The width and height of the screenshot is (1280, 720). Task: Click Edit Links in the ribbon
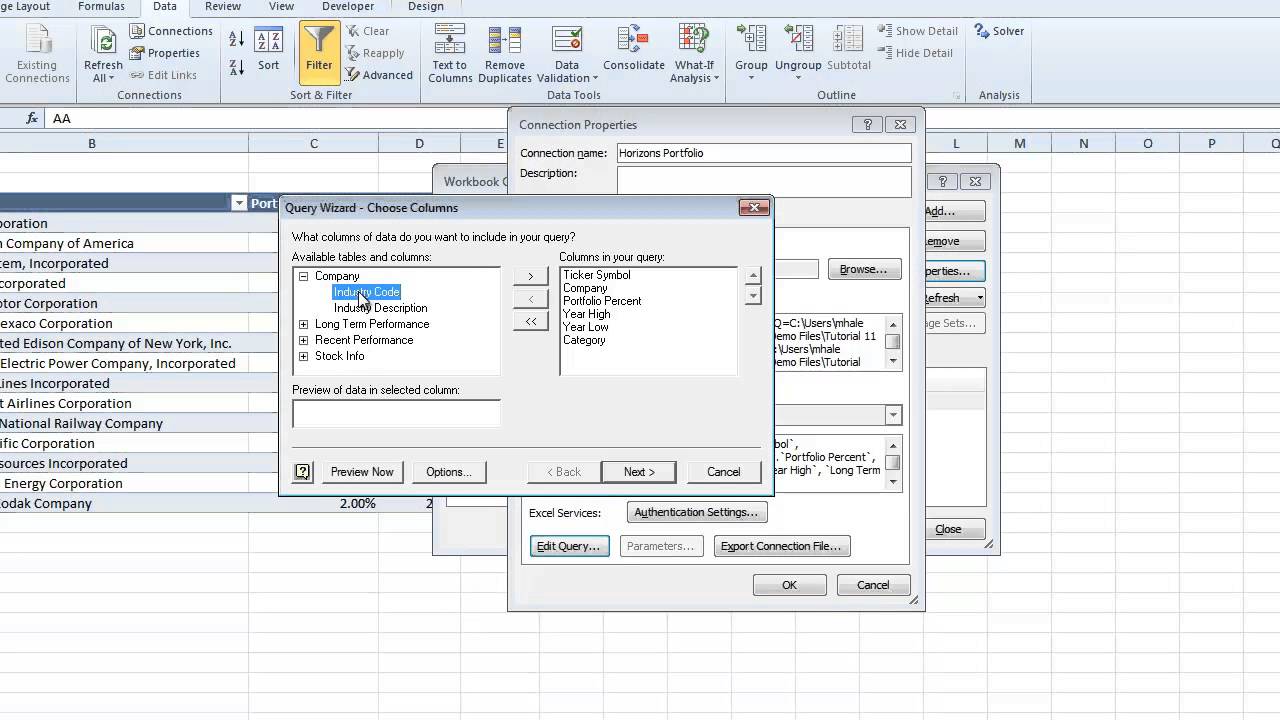tap(162, 75)
